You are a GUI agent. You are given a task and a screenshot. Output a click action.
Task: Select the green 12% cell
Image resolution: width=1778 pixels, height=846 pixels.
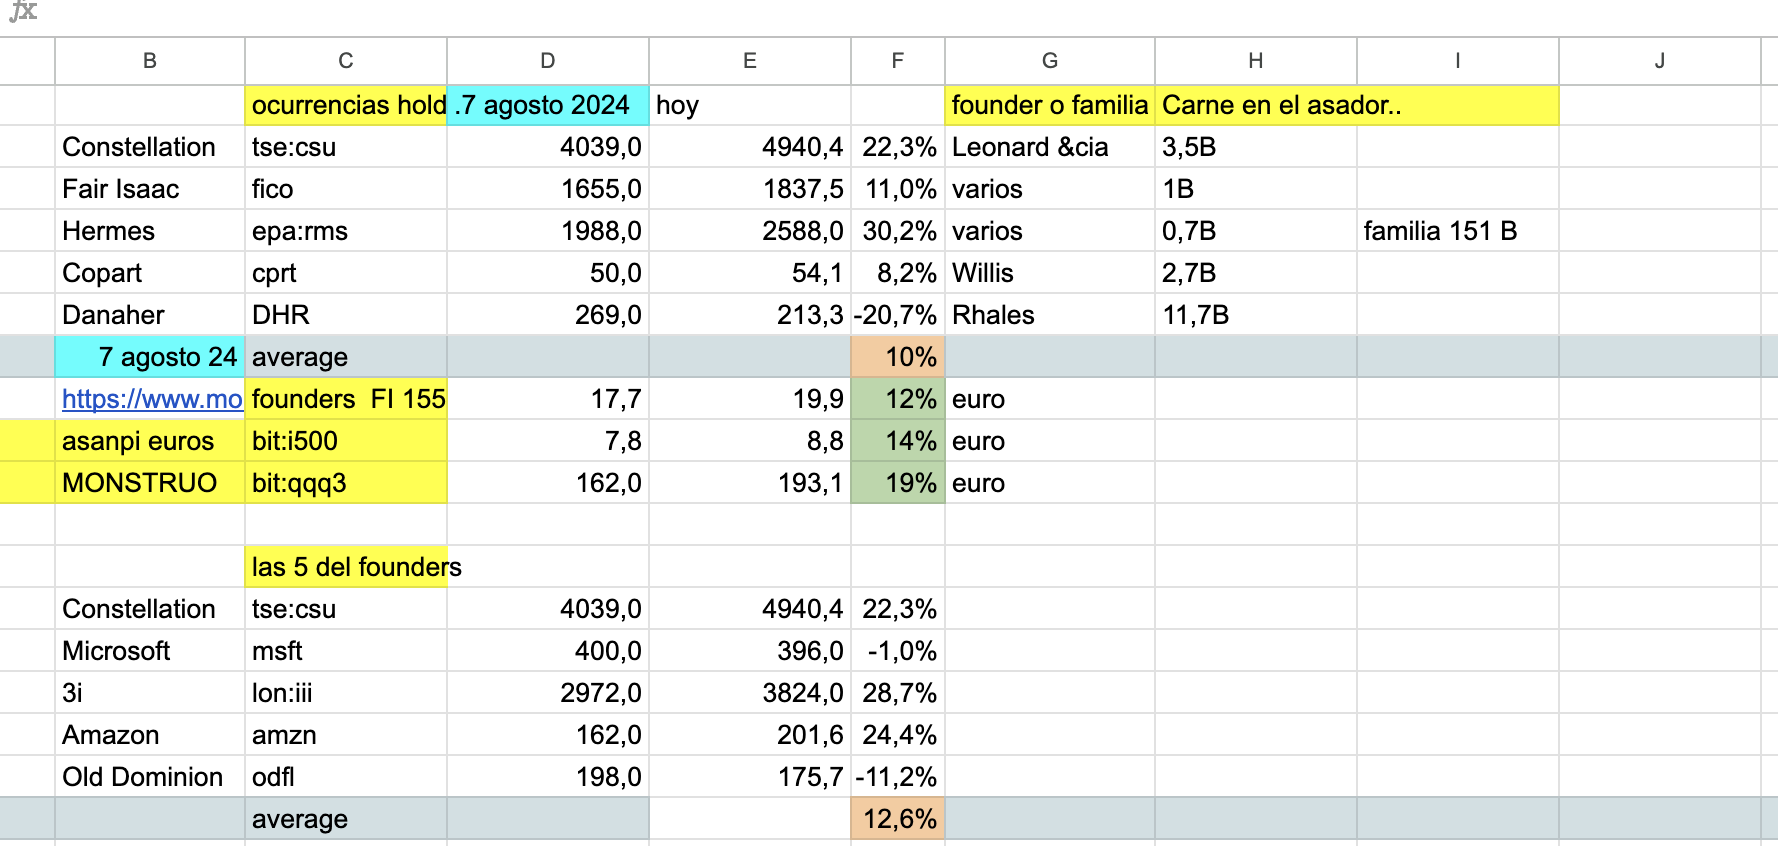898,399
